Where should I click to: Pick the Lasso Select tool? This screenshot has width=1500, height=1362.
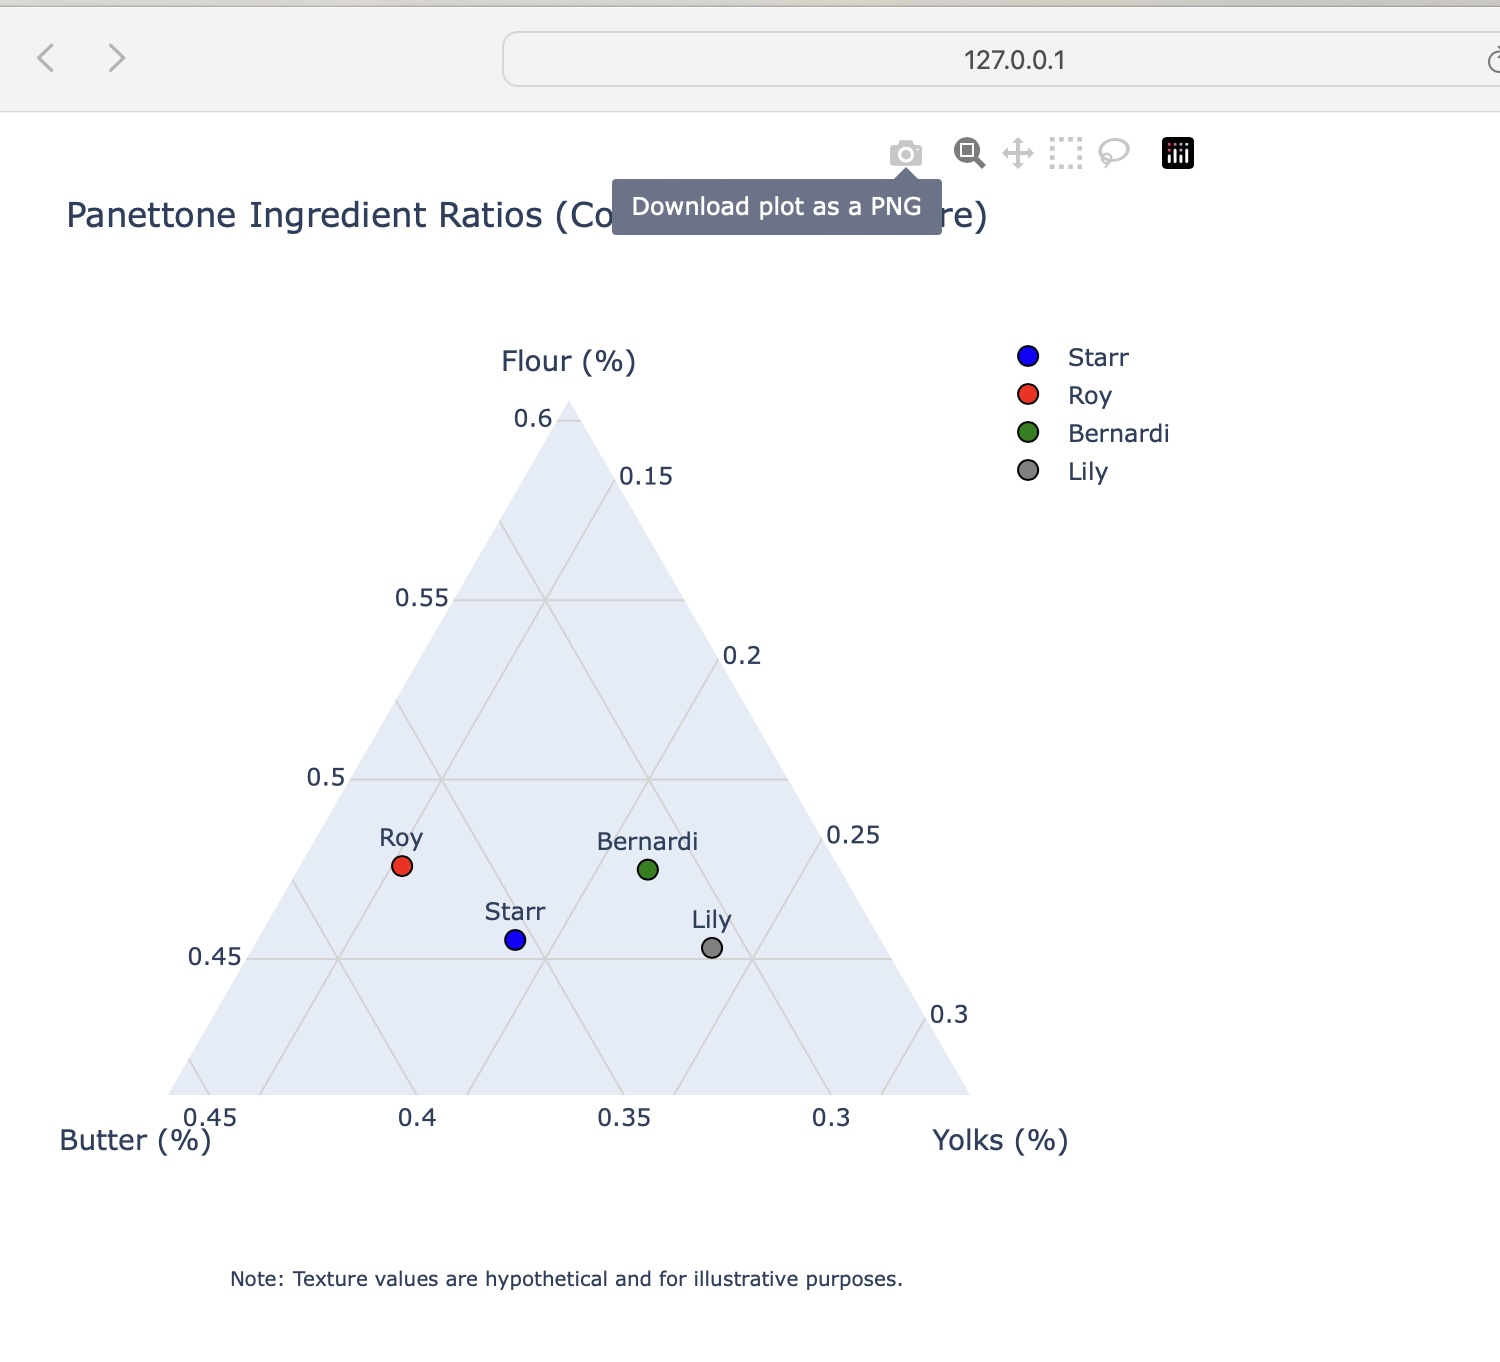[x=1113, y=153]
